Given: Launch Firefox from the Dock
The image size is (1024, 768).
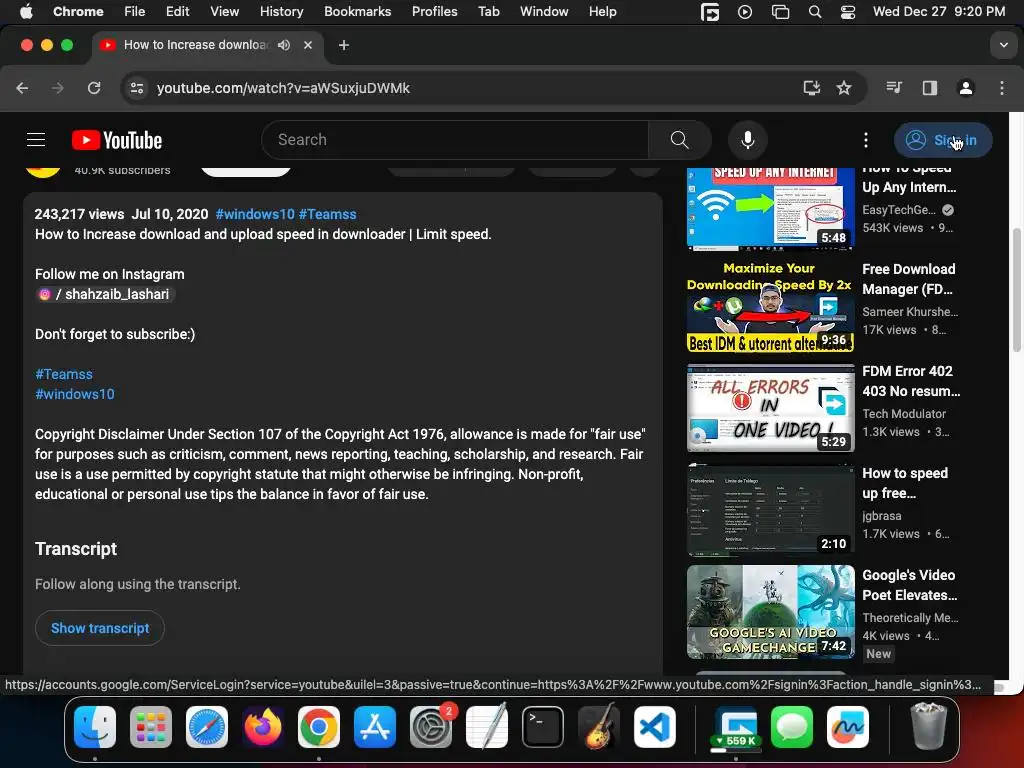Looking at the screenshot, I should (x=263, y=727).
